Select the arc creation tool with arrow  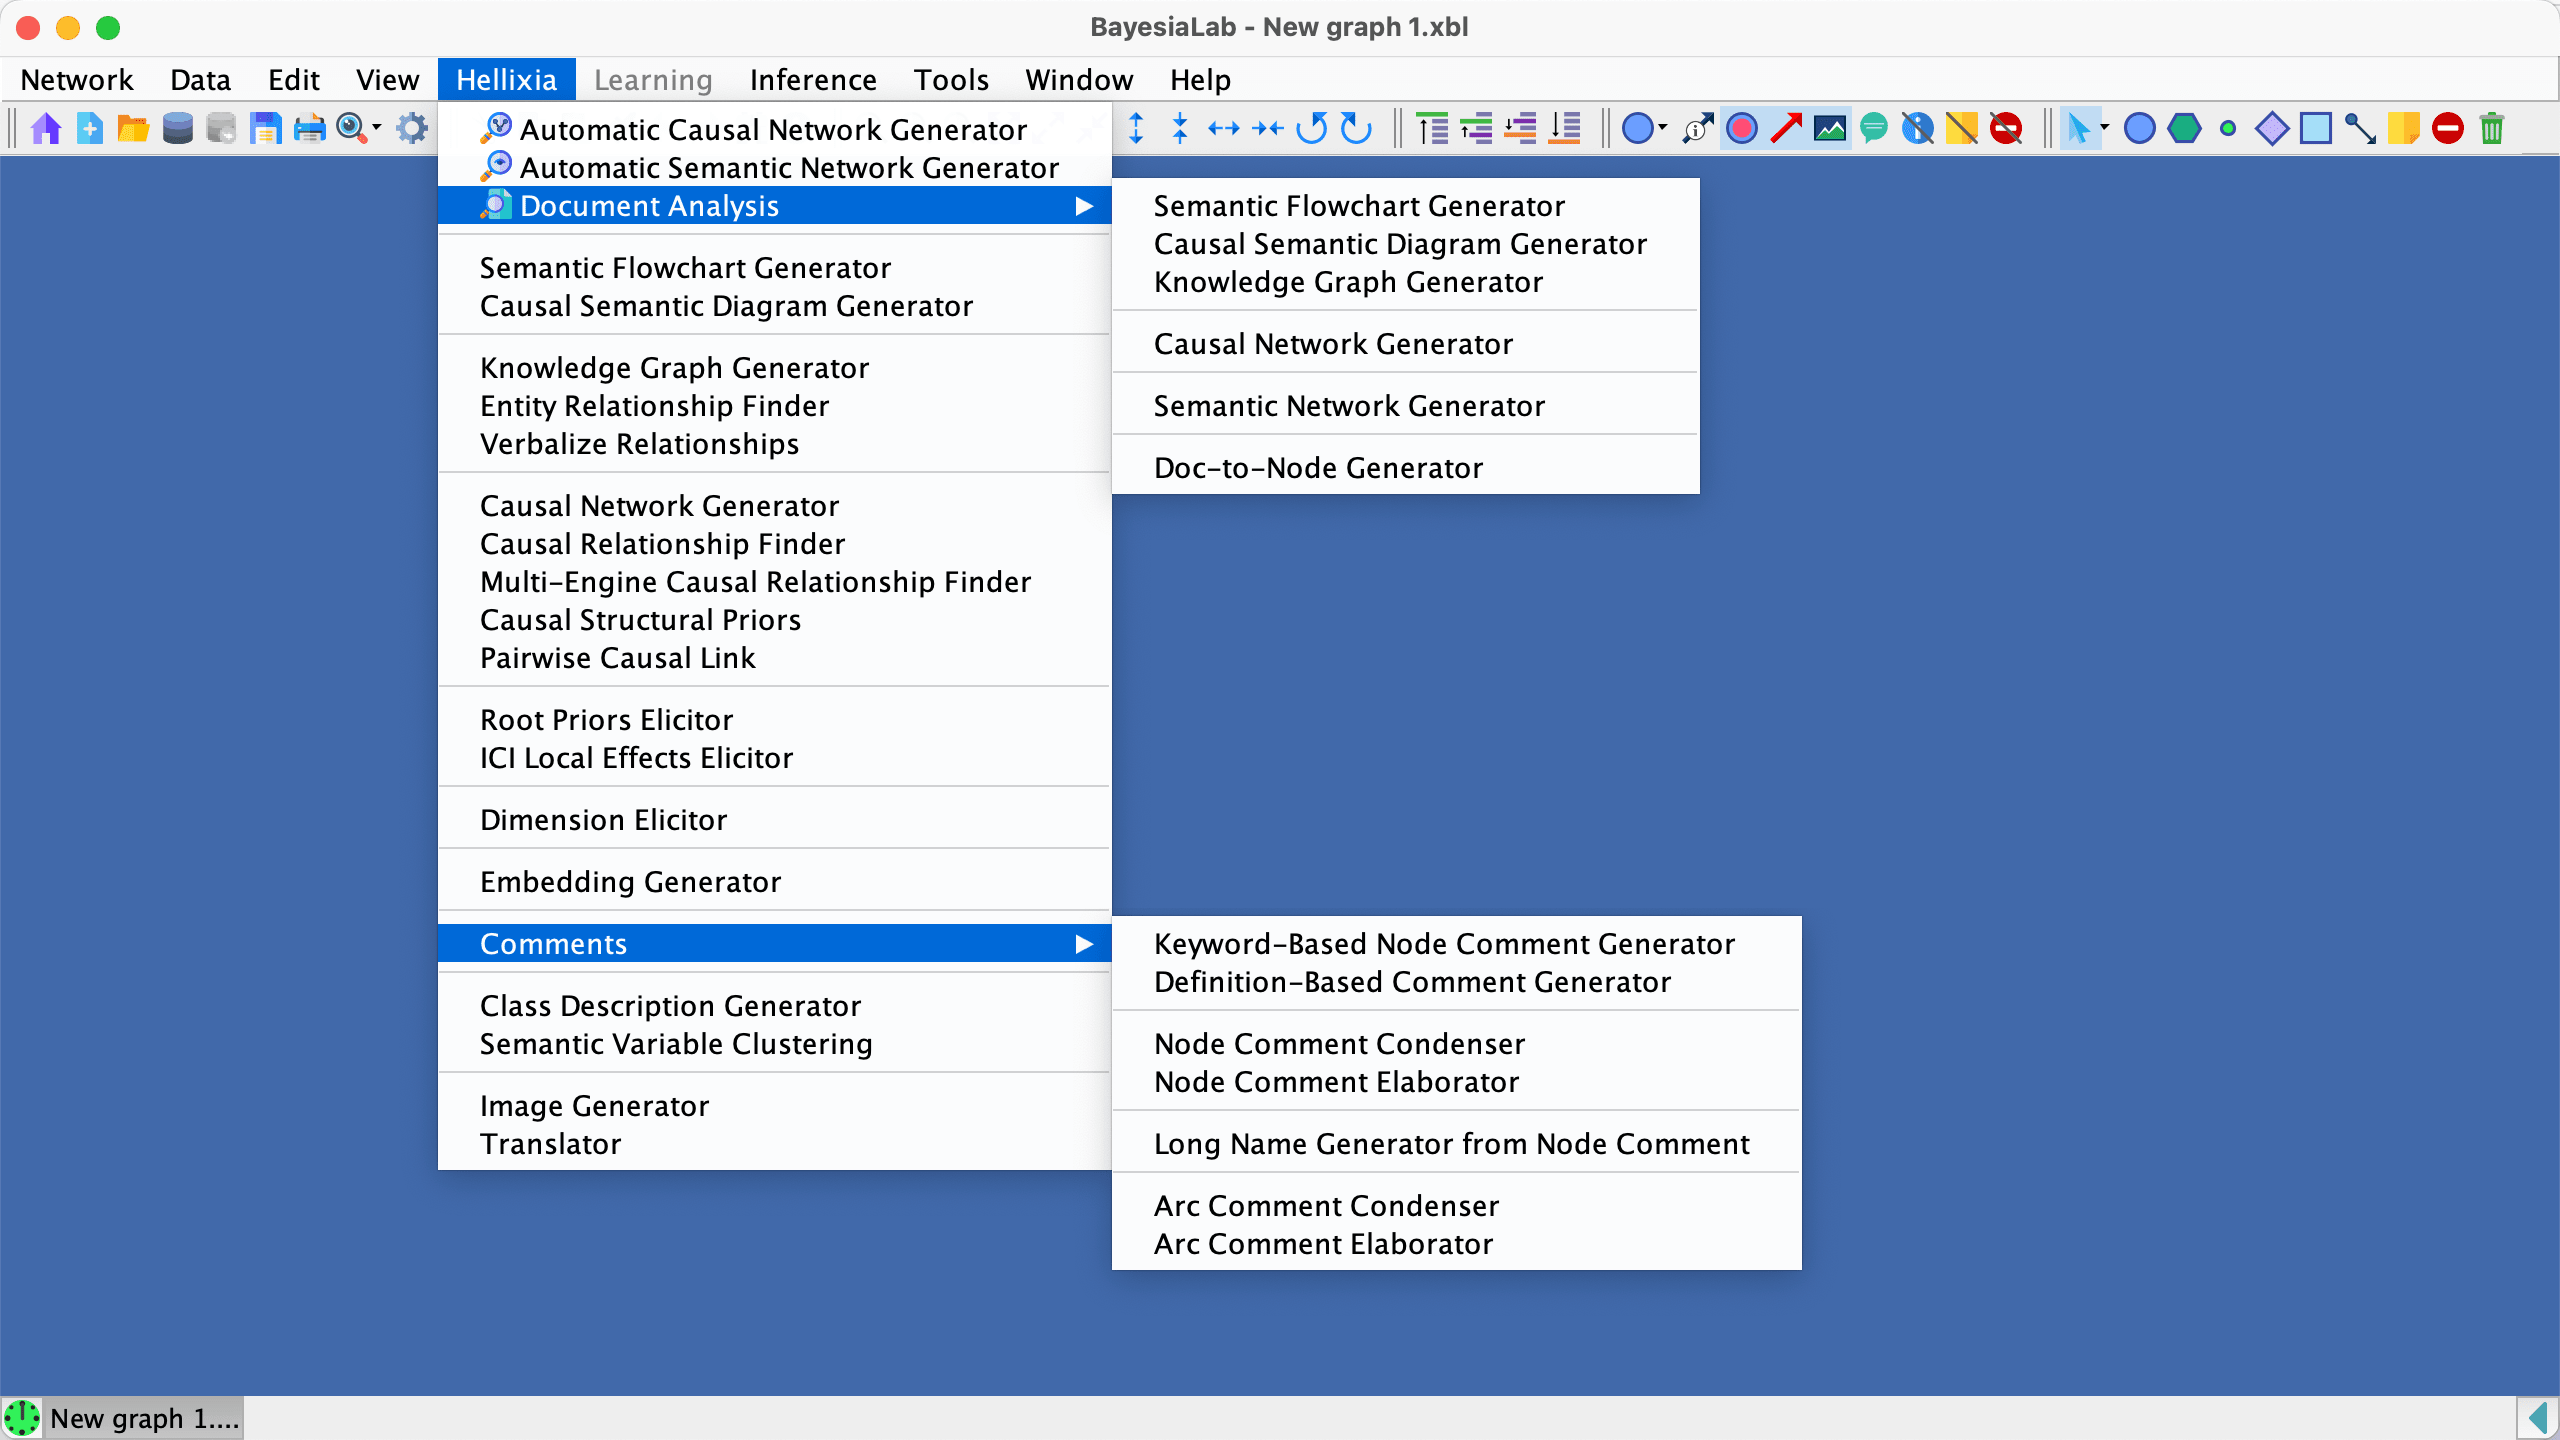tap(2360, 128)
